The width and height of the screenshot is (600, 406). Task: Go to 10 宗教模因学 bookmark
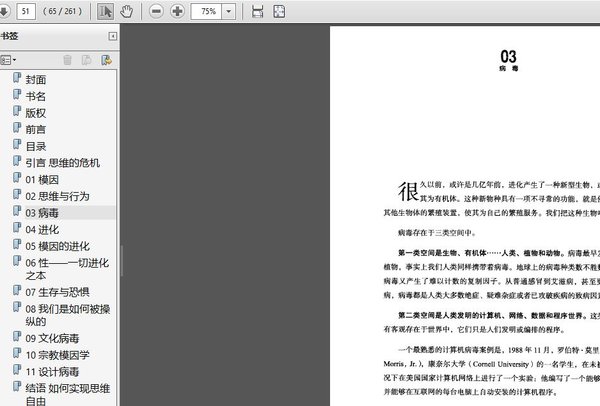(57, 355)
